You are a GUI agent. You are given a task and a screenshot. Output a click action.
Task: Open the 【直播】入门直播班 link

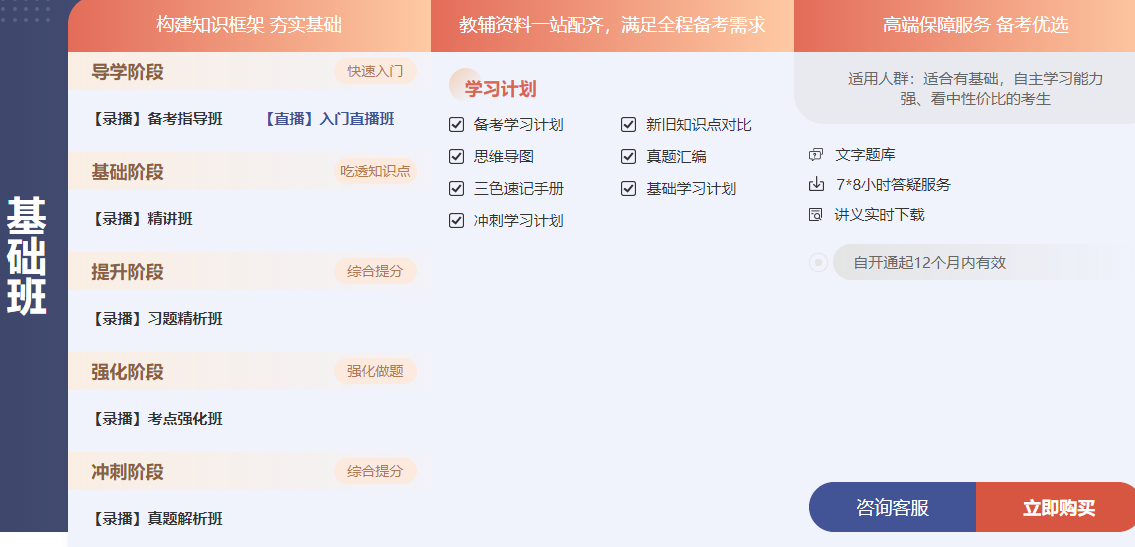(x=329, y=119)
